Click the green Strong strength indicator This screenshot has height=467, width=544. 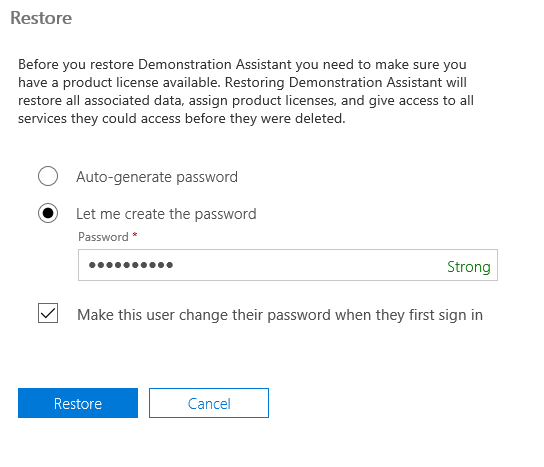[x=469, y=266]
